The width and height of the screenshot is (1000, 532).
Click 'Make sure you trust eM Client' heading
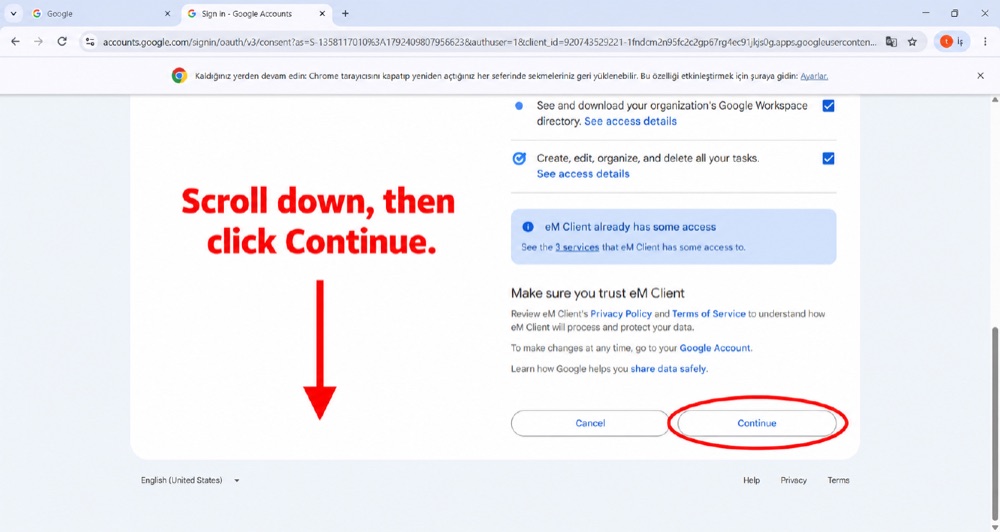pyautogui.click(x=598, y=293)
